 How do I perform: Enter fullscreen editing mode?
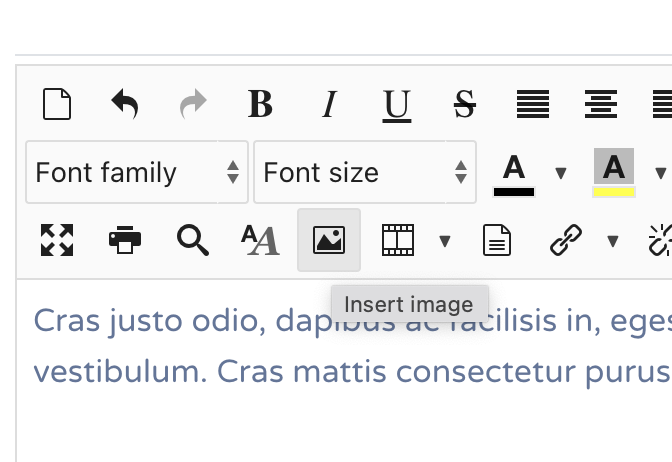(57, 240)
